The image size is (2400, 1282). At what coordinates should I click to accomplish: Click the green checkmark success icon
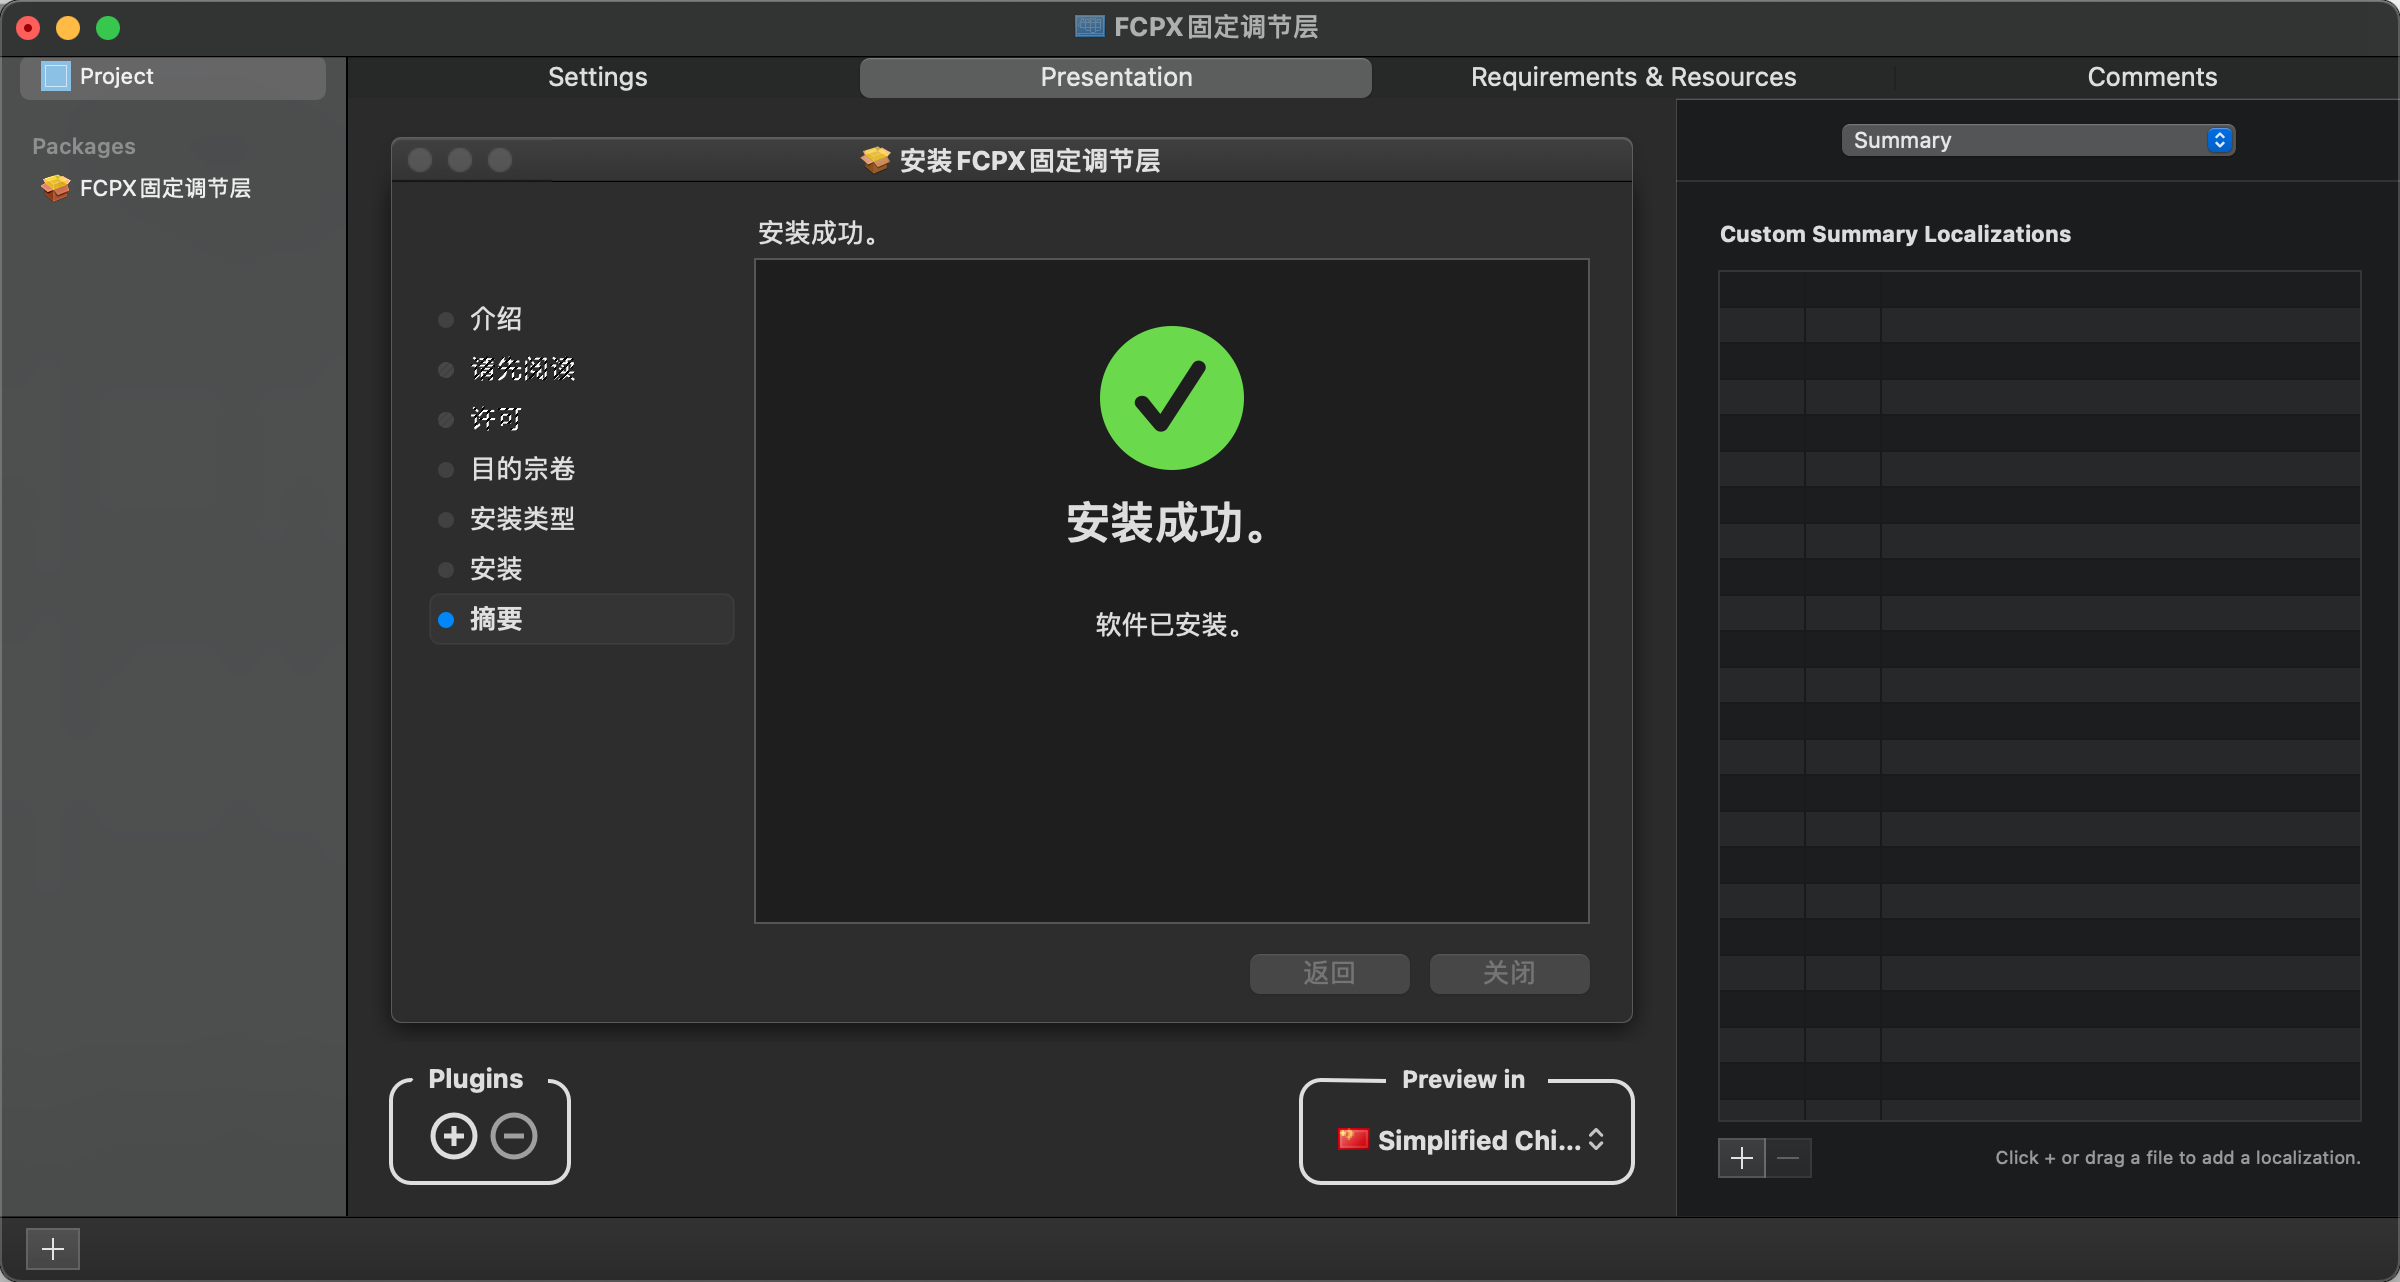pos(1172,398)
